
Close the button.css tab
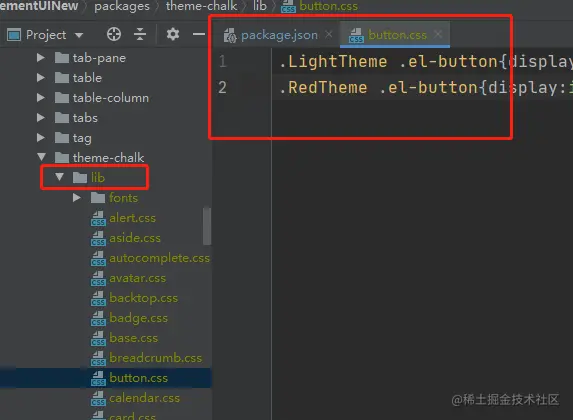(x=438, y=34)
